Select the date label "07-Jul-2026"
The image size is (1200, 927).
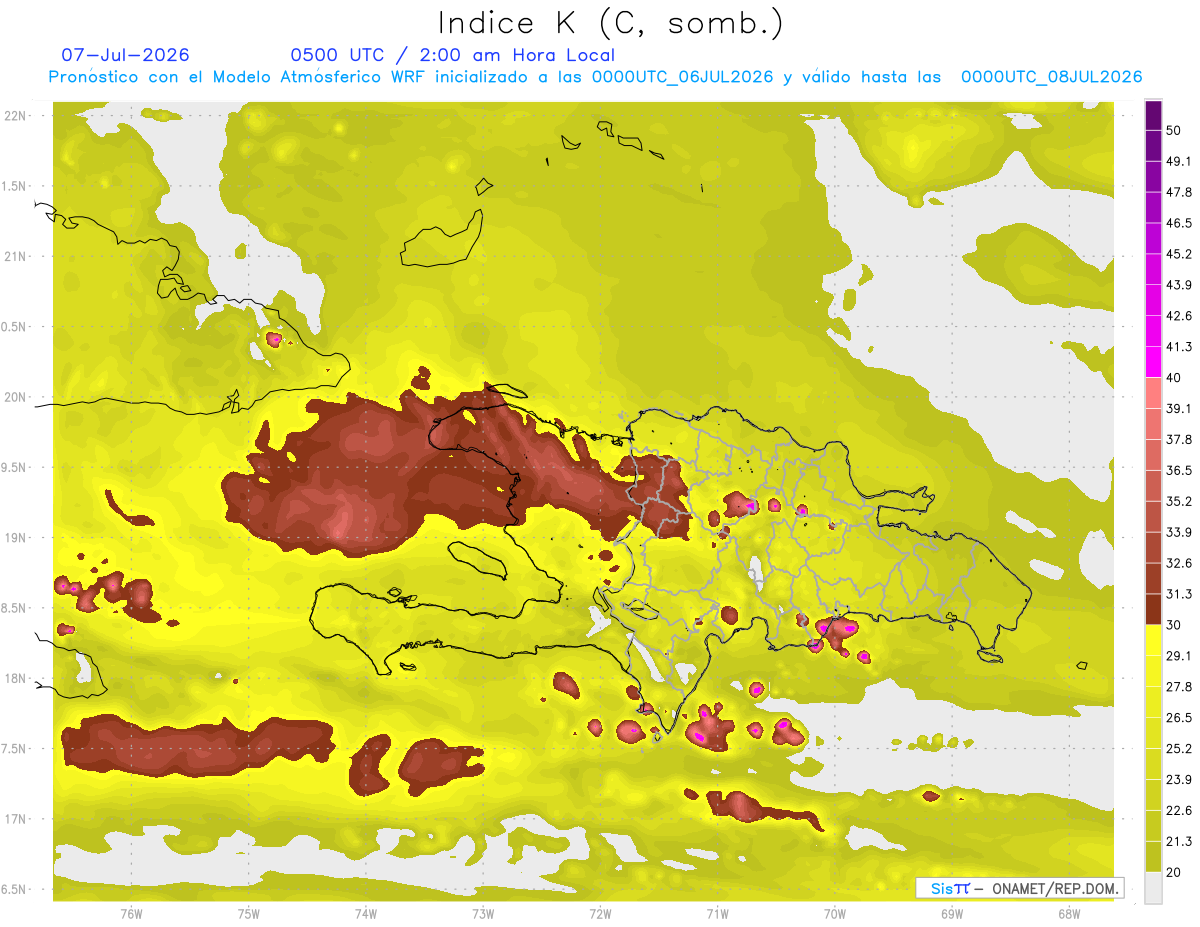[125, 55]
